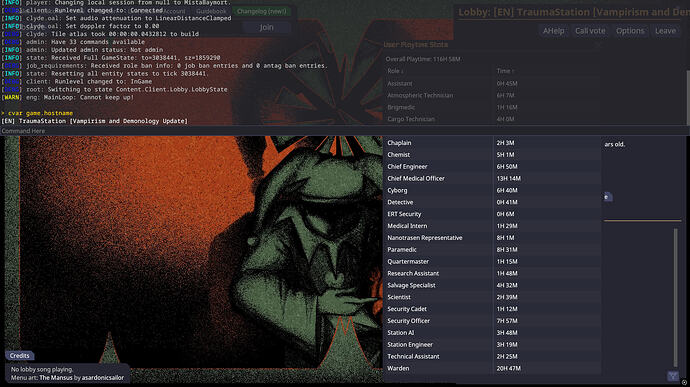Click the Lobby server title text
Image resolution: width=690 pixels, height=387 pixels.
point(574,12)
